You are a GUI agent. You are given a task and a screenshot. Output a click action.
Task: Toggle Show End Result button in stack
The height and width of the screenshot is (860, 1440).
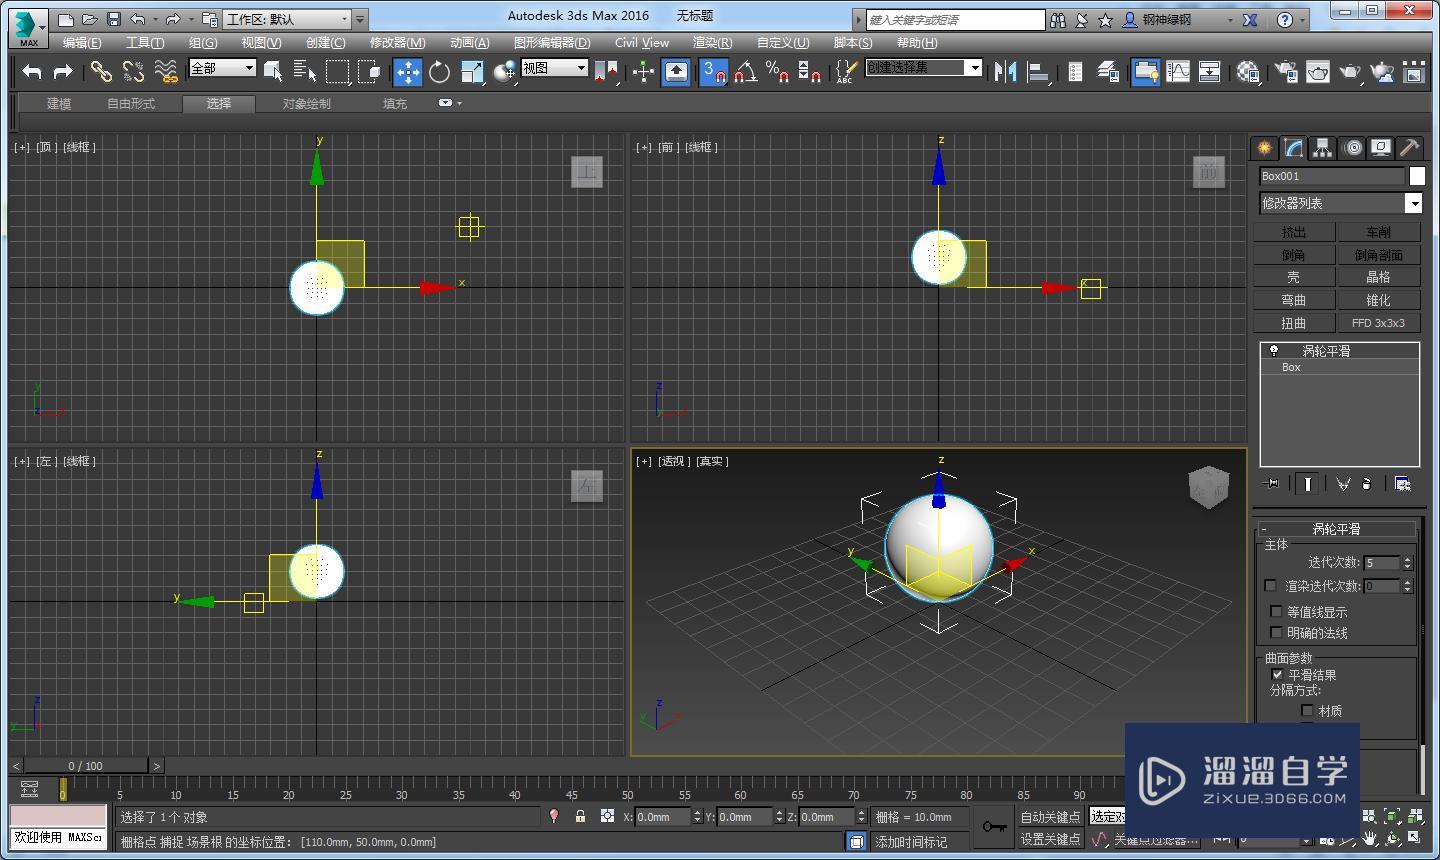click(1307, 484)
